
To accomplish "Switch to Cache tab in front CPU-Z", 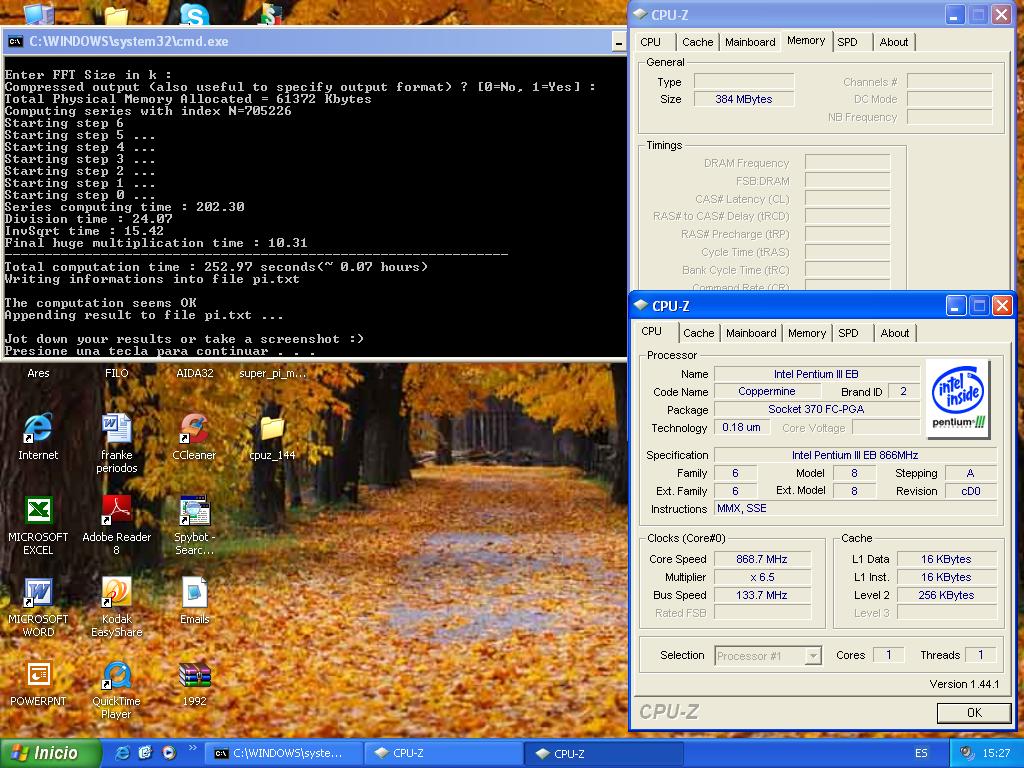I will [x=698, y=333].
